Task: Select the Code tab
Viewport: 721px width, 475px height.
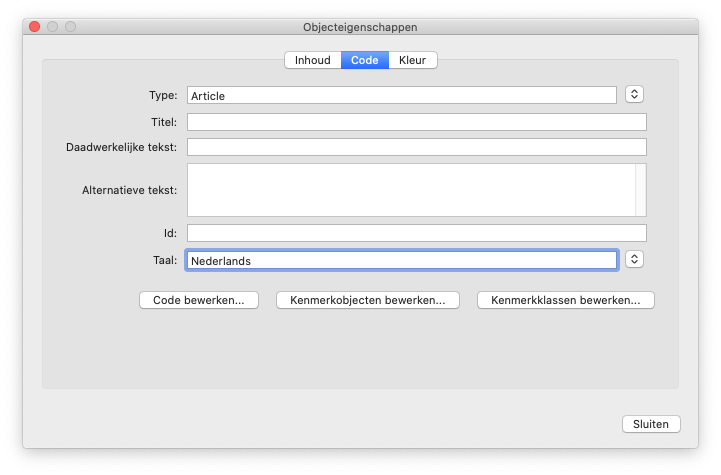Action: coord(364,60)
